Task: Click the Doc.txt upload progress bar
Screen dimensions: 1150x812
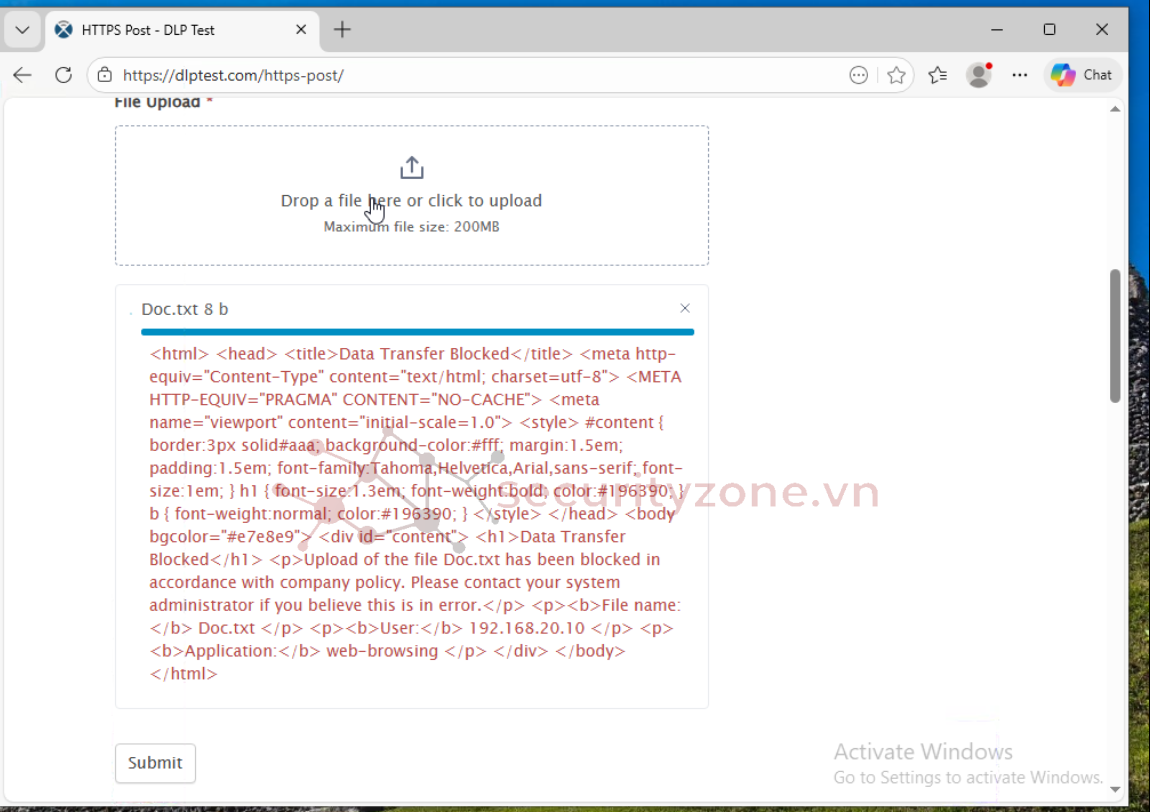Action: click(417, 332)
